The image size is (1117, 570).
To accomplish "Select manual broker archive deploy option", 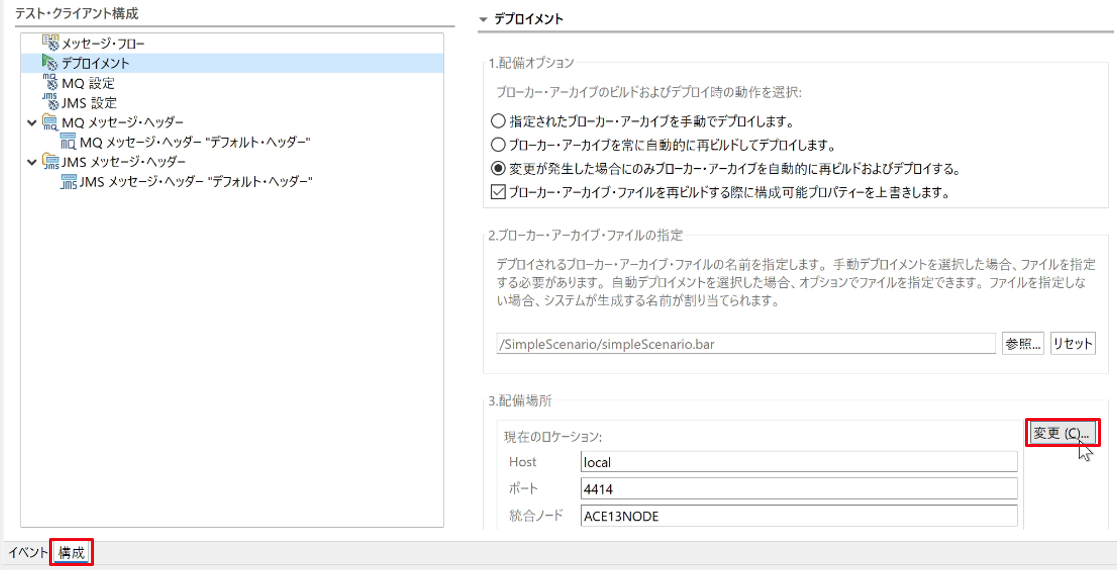I will point(499,121).
